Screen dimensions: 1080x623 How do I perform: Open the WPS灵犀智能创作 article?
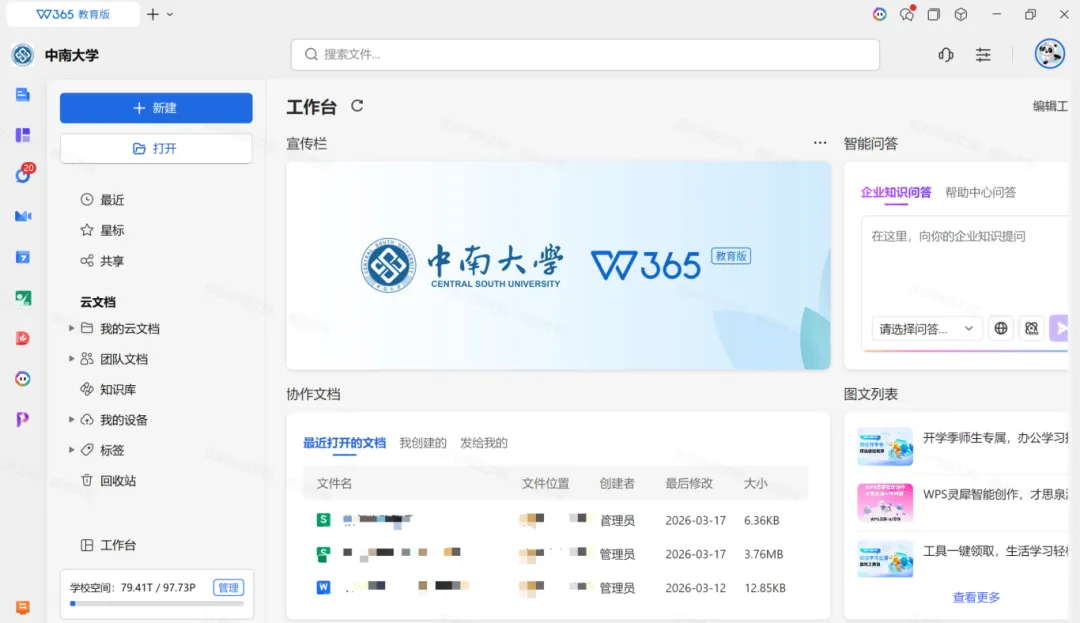point(963,503)
